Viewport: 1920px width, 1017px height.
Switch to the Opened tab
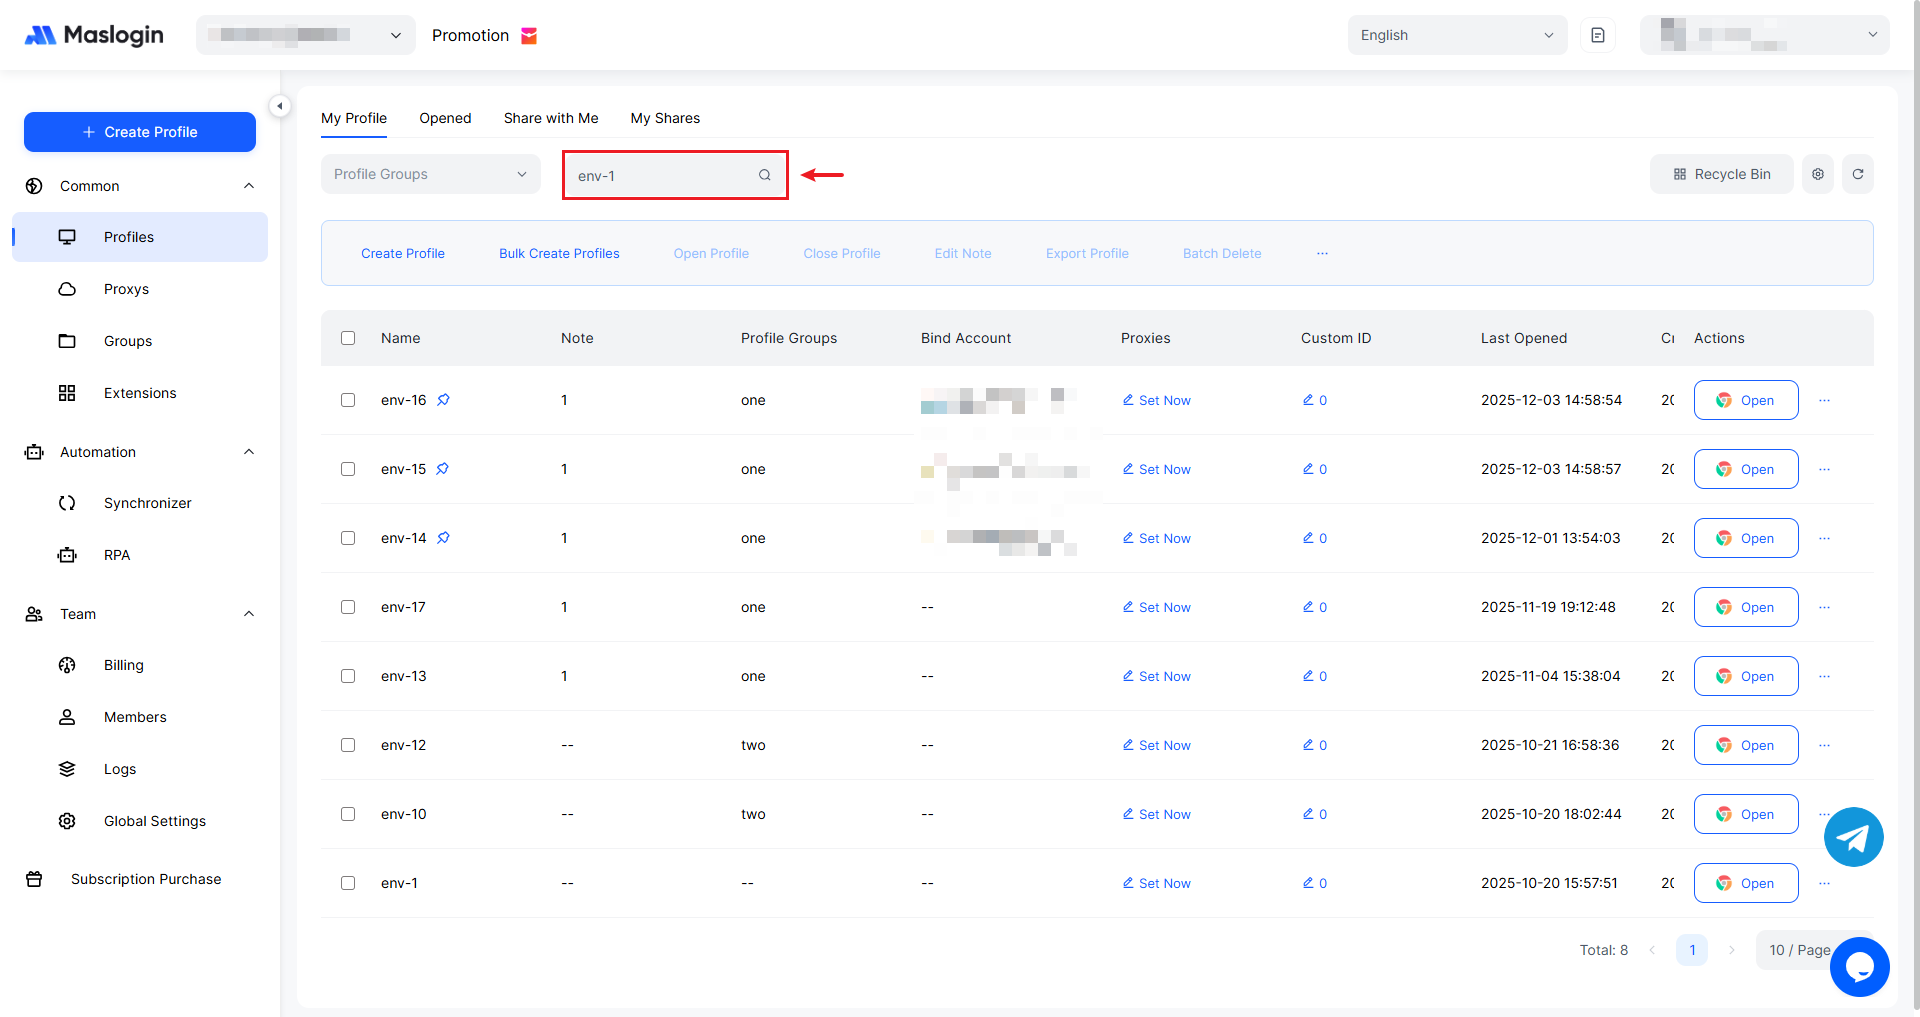pyautogui.click(x=445, y=118)
